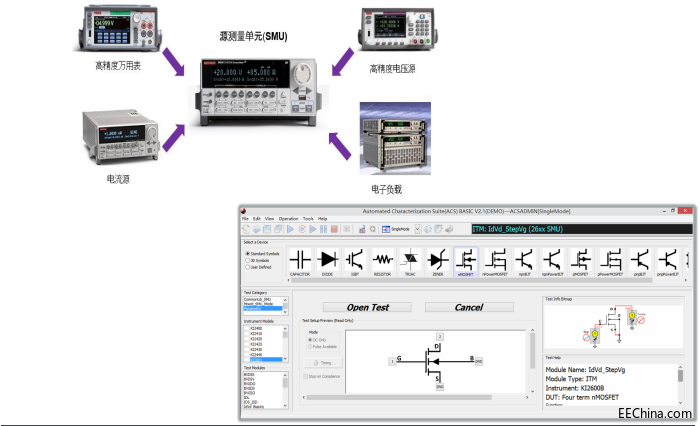
Task: Choose the ZENER diode symbol
Action: coord(438,260)
